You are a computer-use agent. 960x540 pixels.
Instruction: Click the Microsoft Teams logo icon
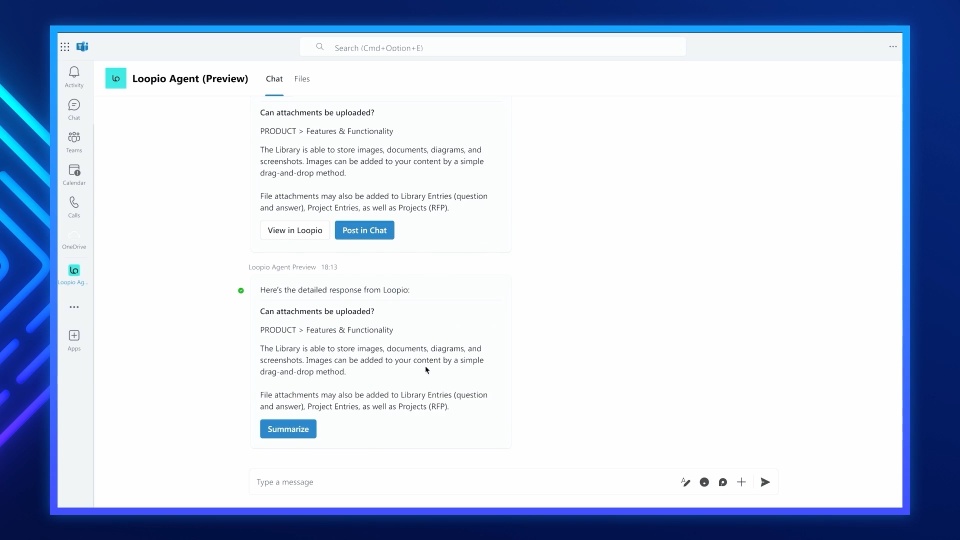[82, 47]
